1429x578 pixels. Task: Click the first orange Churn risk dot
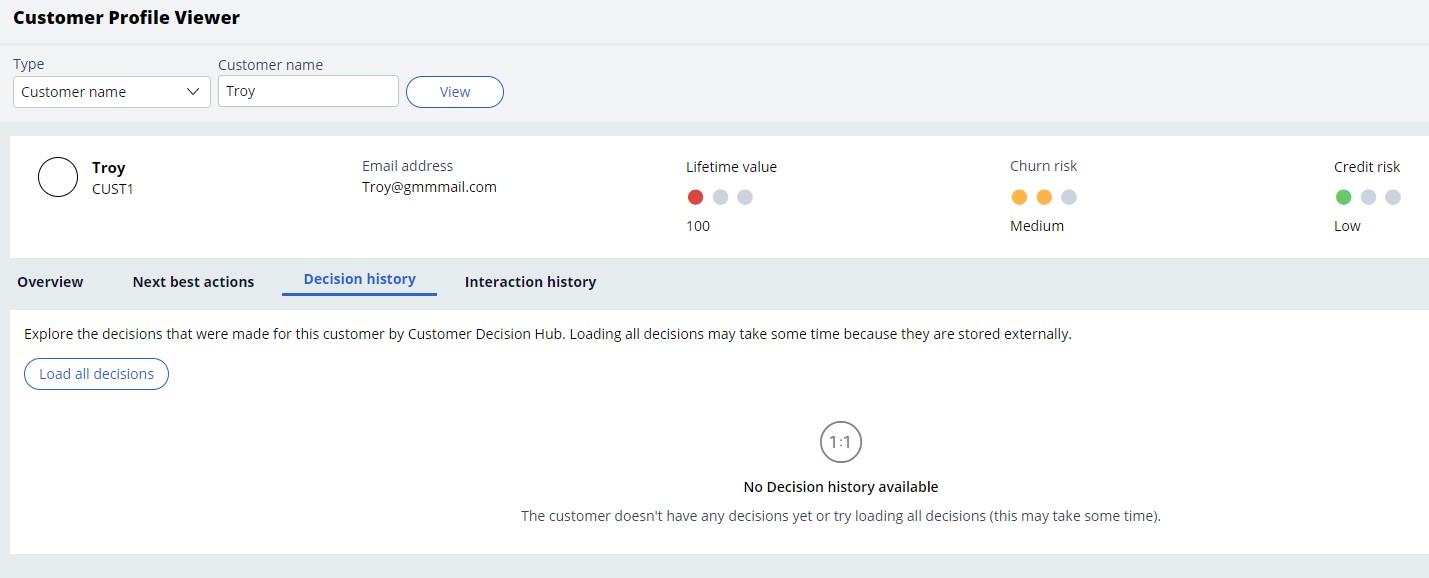1020,197
